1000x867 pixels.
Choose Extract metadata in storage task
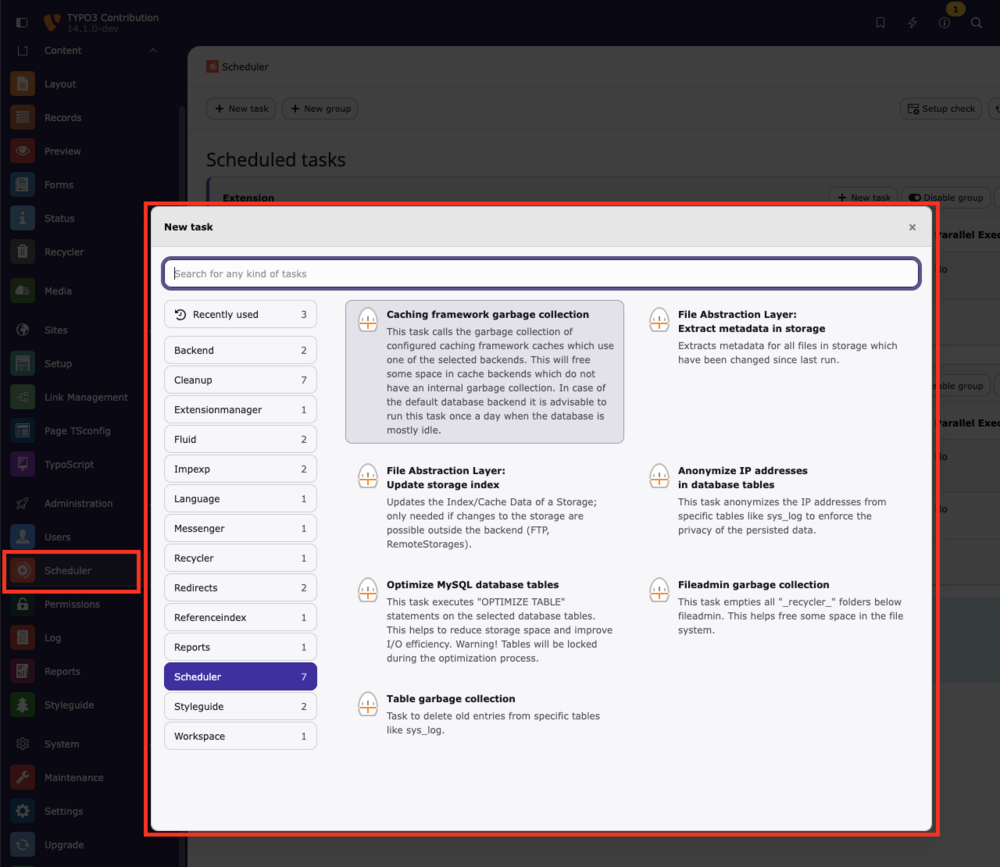pos(776,337)
